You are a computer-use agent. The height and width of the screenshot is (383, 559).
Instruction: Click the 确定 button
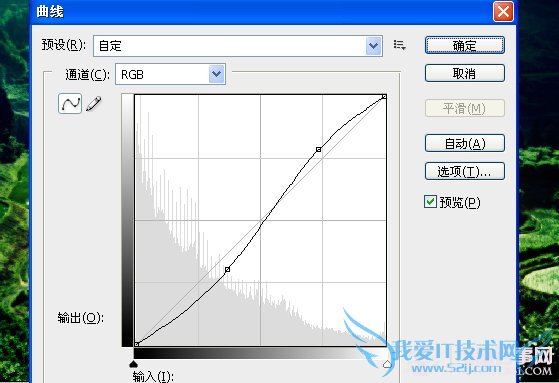[465, 45]
